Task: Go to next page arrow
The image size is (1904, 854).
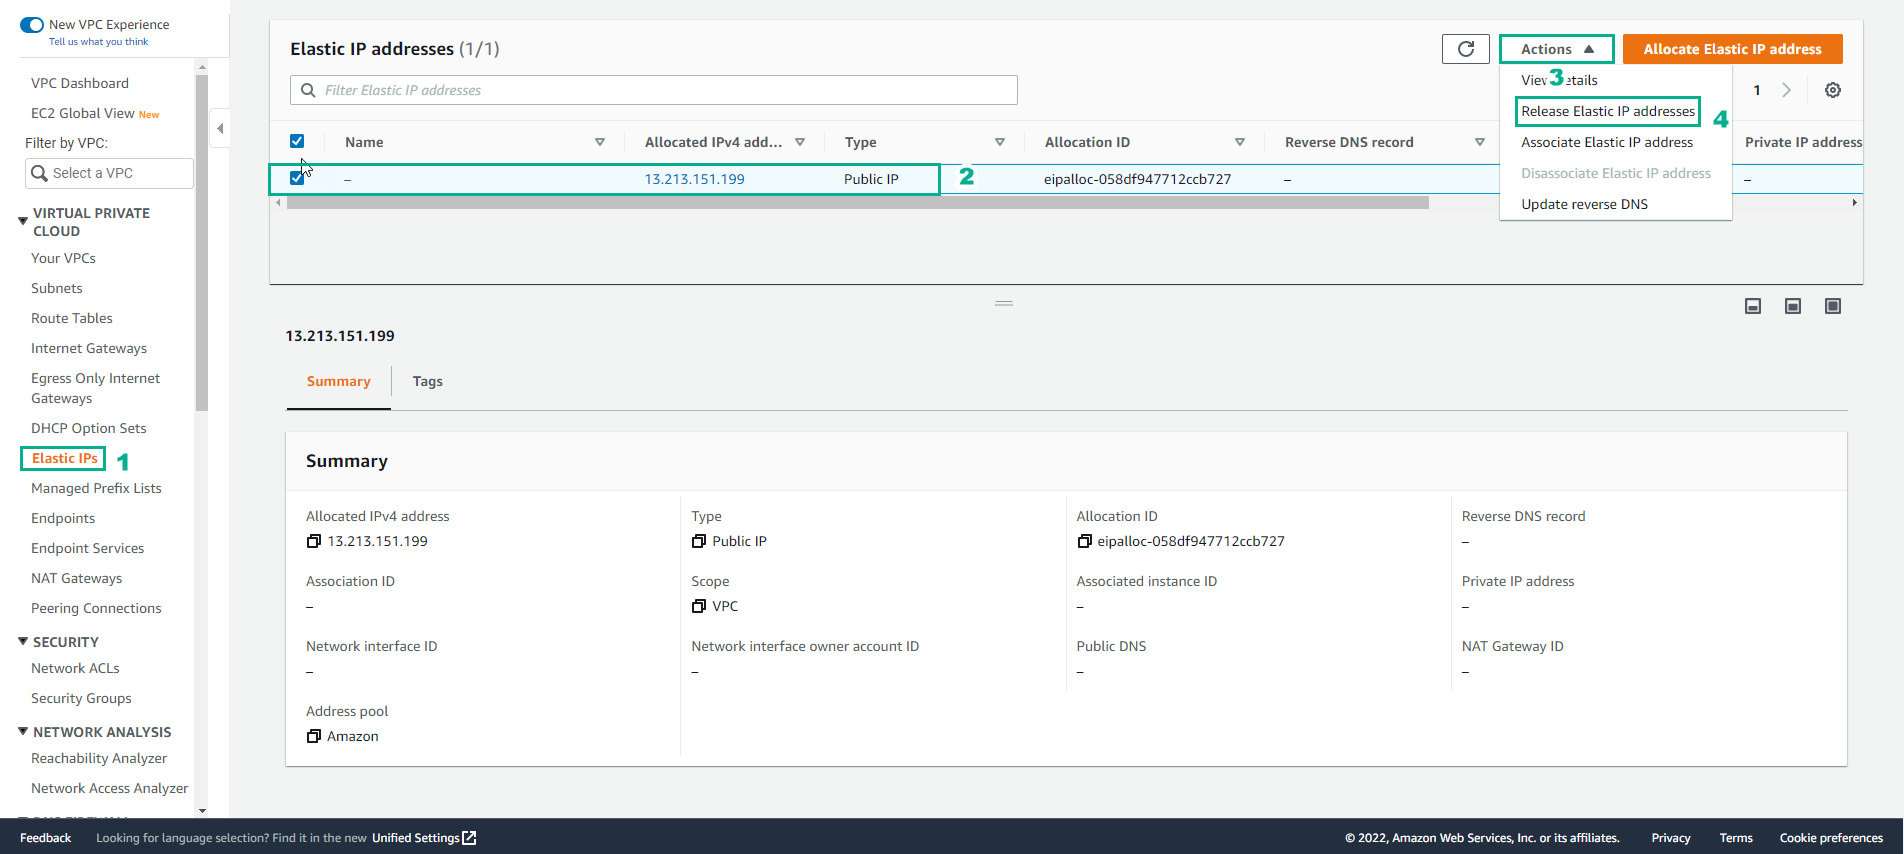Action: coord(1787,90)
